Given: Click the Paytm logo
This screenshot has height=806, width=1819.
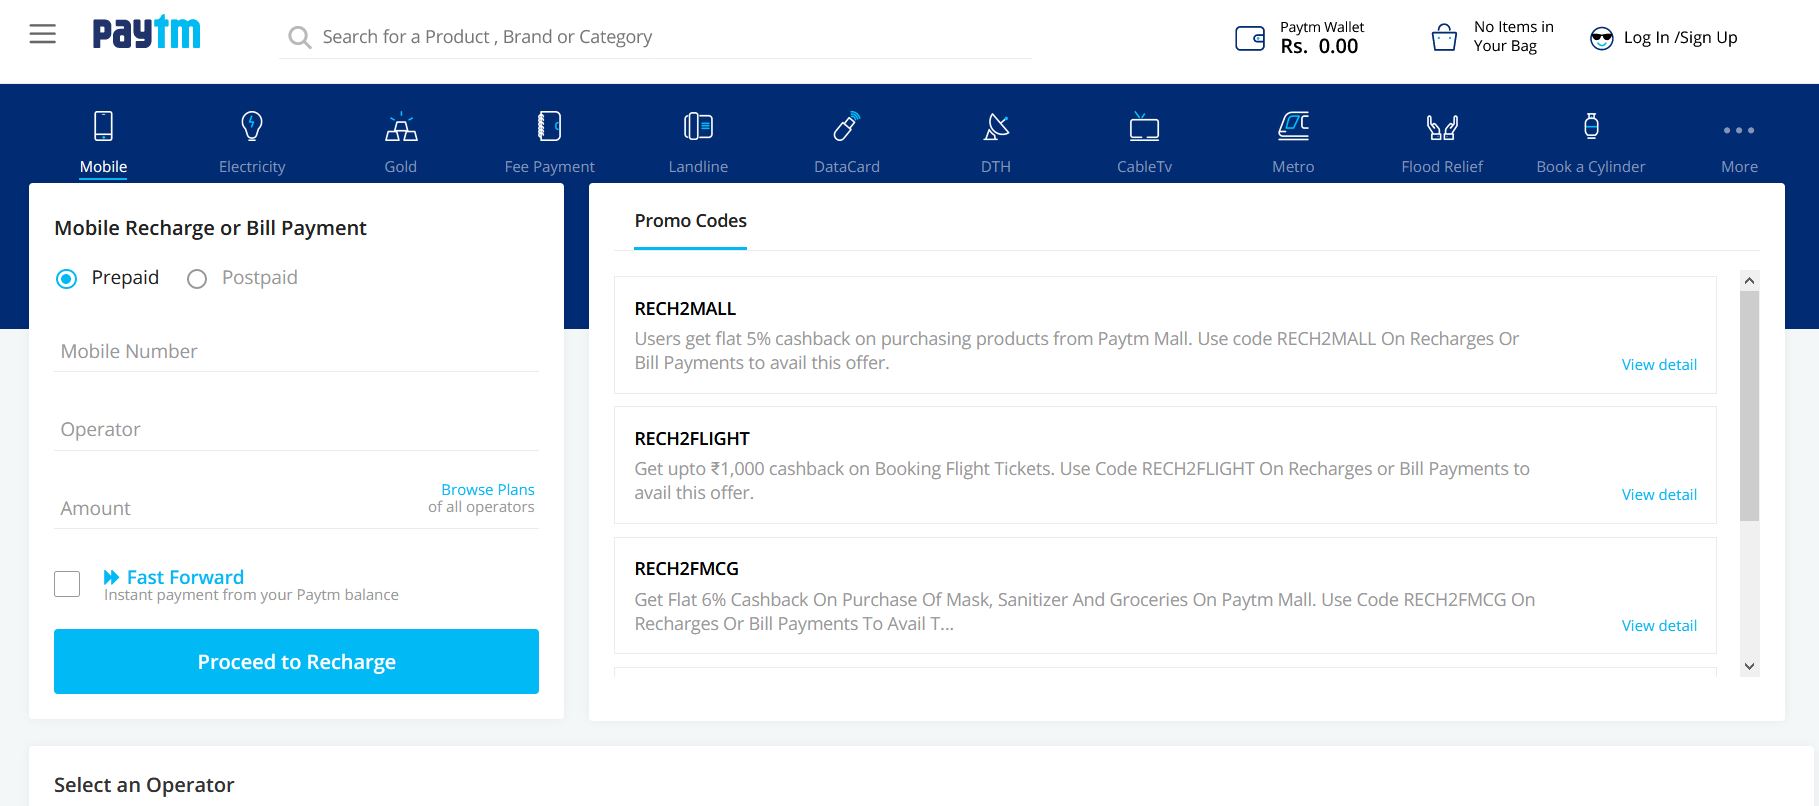Looking at the screenshot, I should coord(146,33).
